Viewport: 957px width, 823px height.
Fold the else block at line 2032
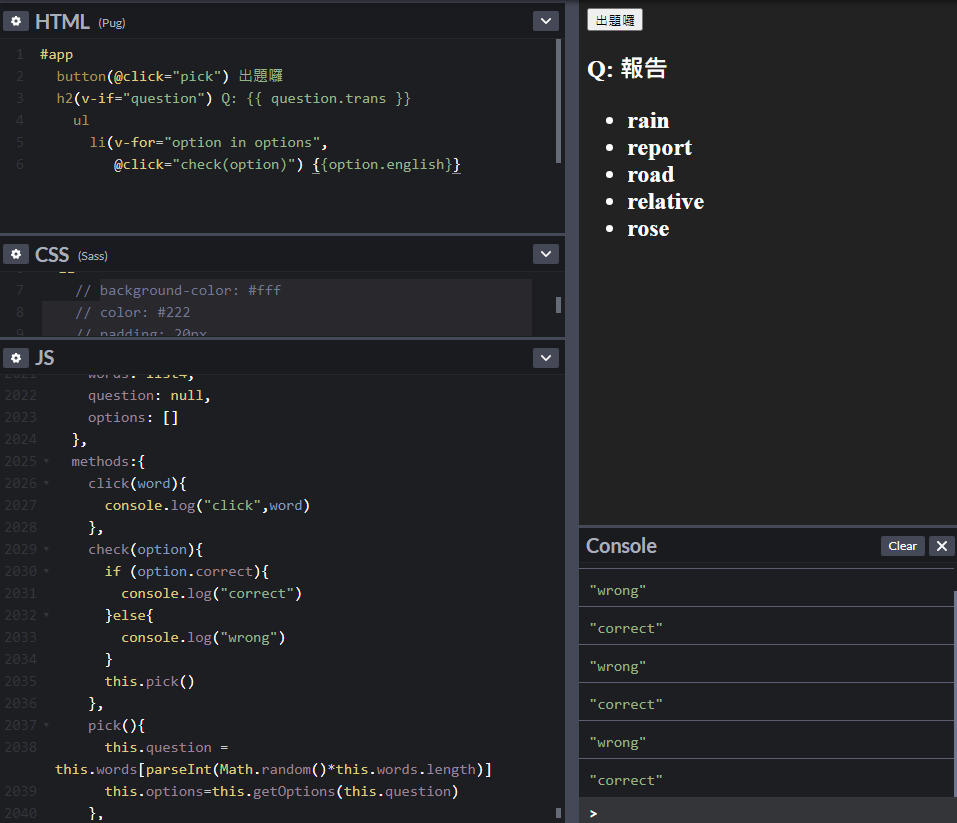pos(46,615)
